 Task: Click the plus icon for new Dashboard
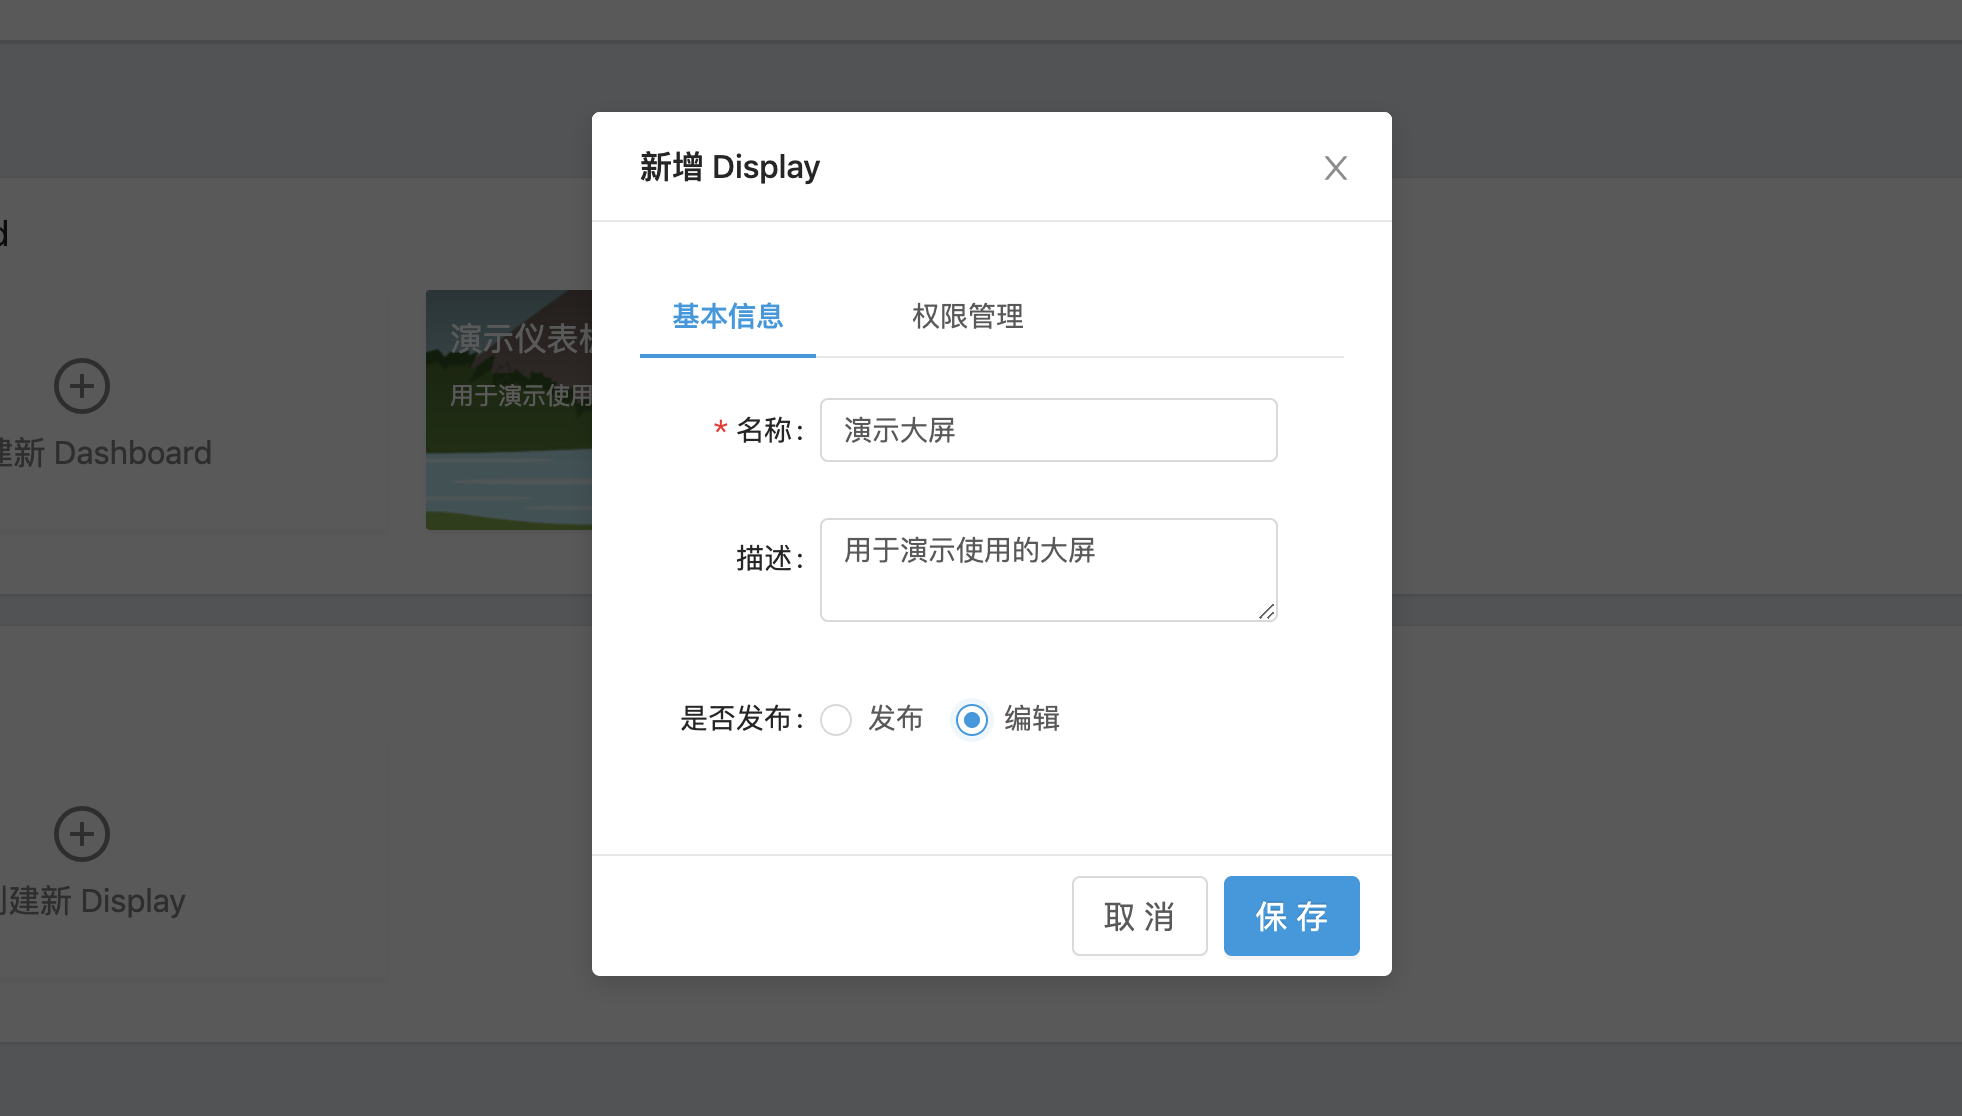point(82,386)
